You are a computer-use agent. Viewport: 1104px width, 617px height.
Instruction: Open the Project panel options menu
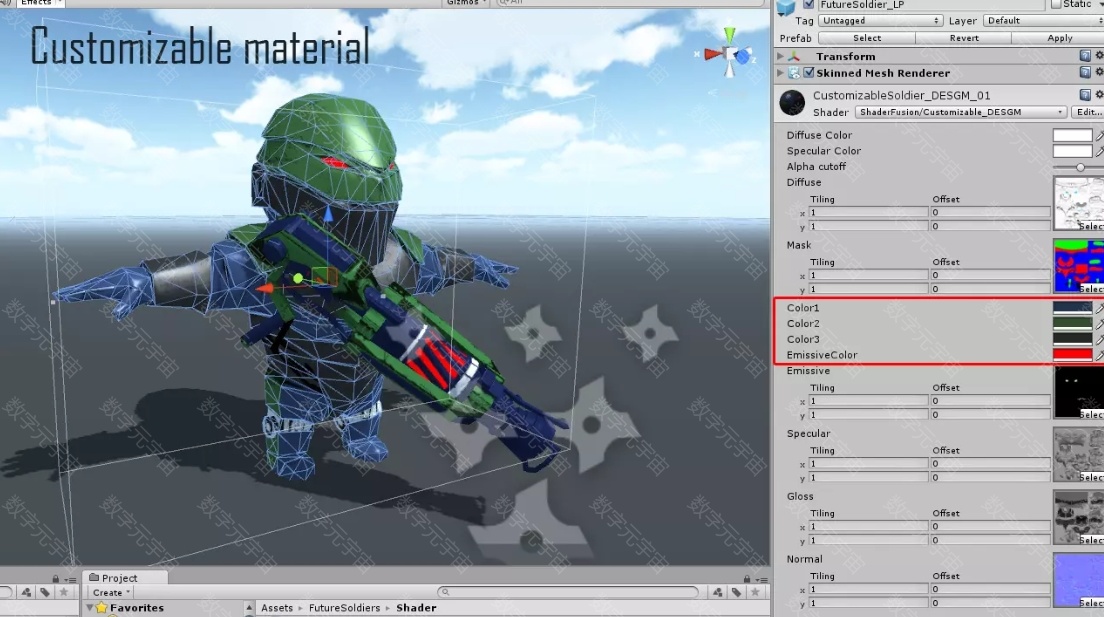tap(760, 580)
